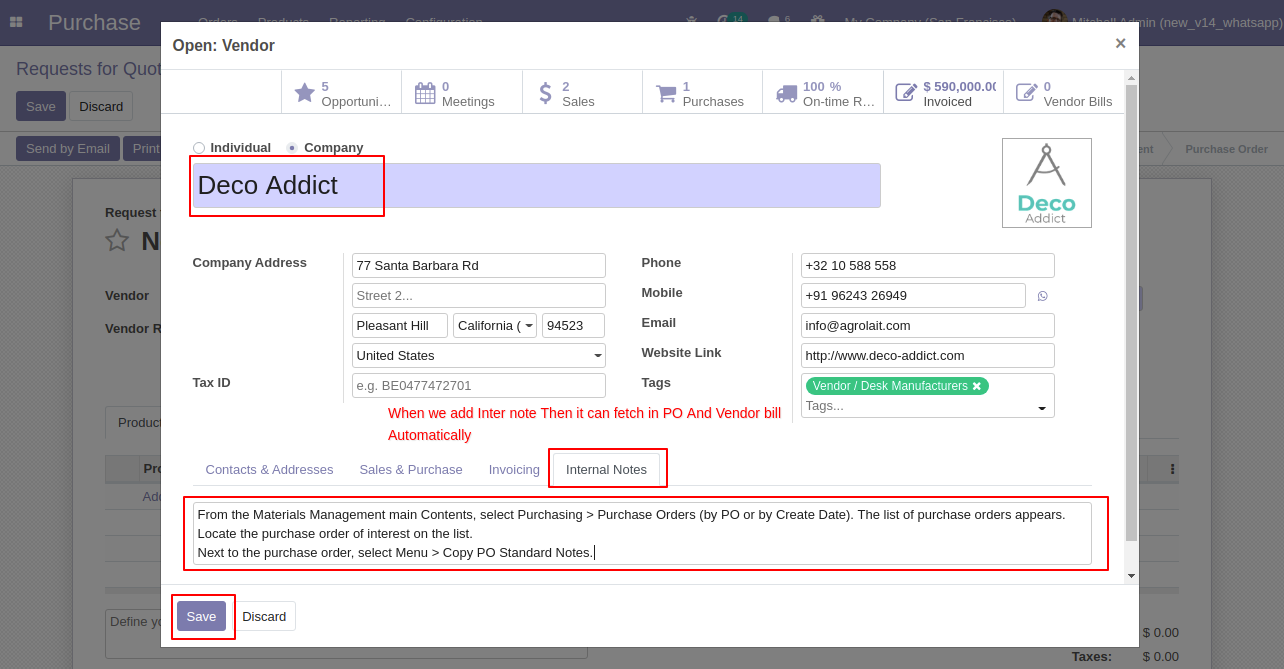Click the 94523 ZIP field
The height and width of the screenshot is (669, 1284).
(x=574, y=326)
